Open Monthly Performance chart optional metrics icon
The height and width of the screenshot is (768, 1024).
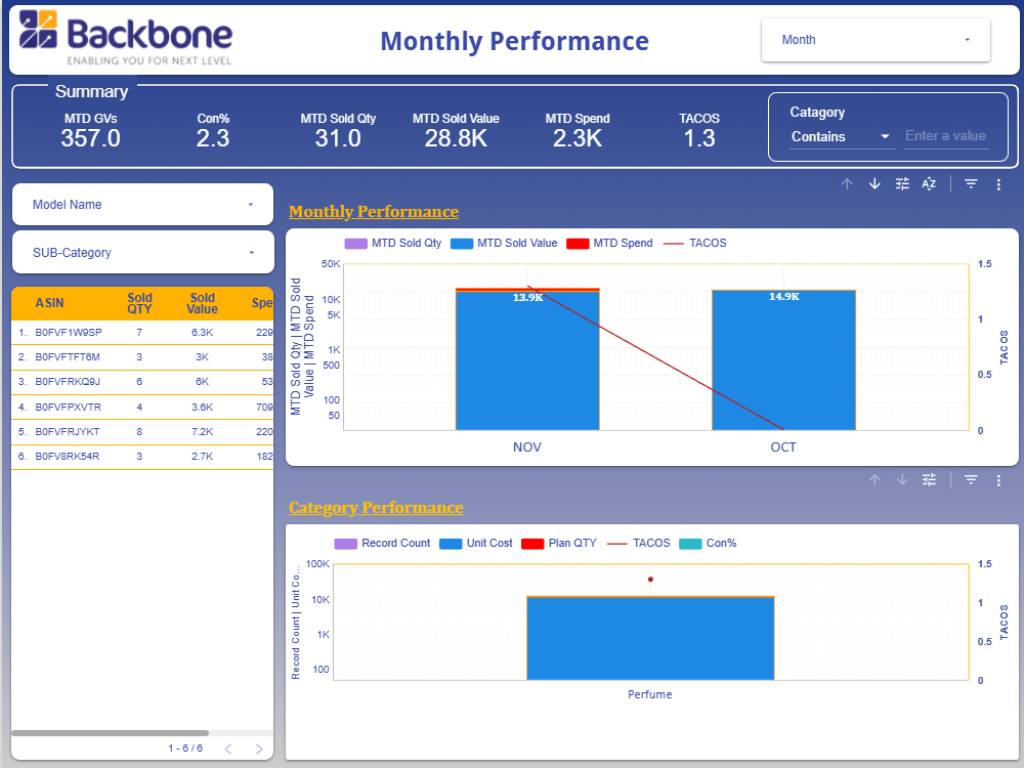coord(902,184)
